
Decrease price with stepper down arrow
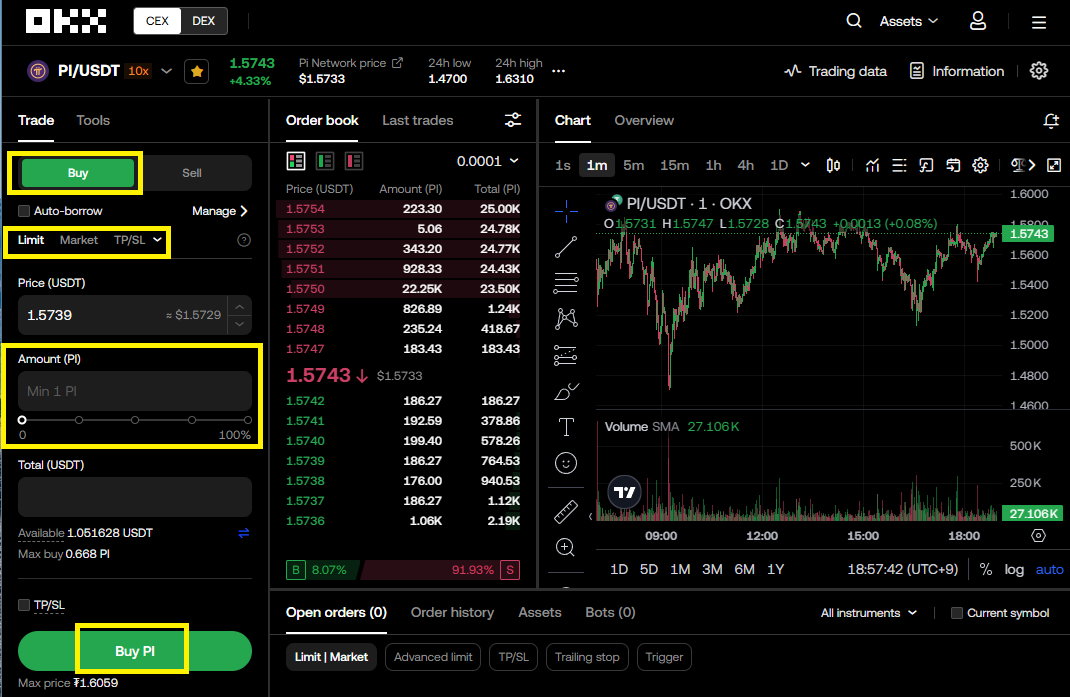[240, 324]
